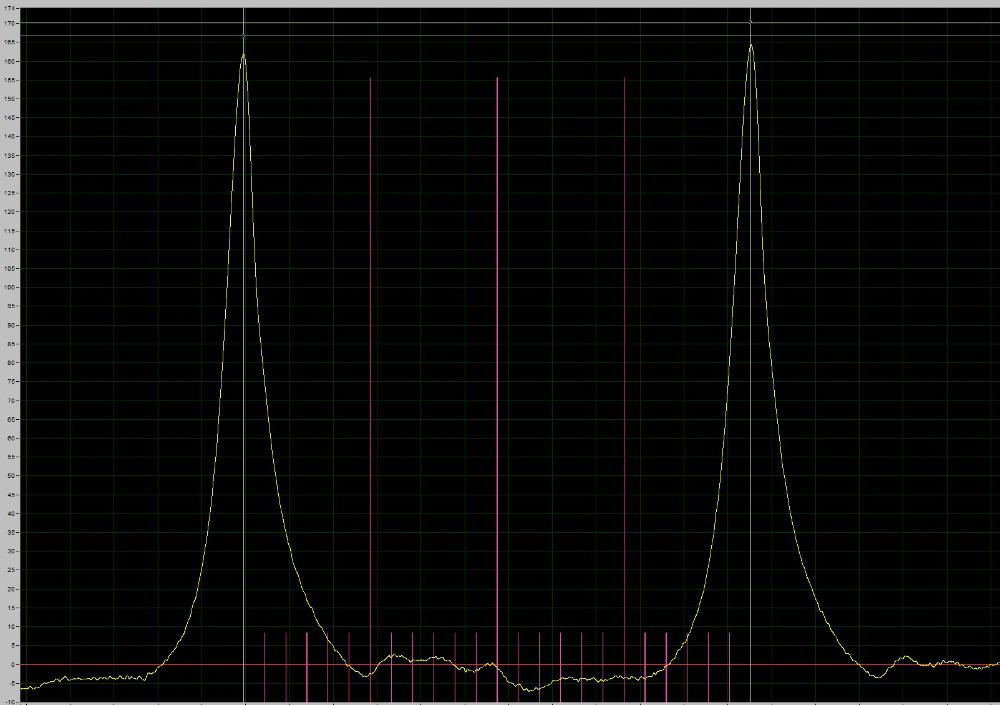Click the apex of the left yellow peak
Image resolution: width=1000 pixels, height=705 pixels.
coord(243,55)
